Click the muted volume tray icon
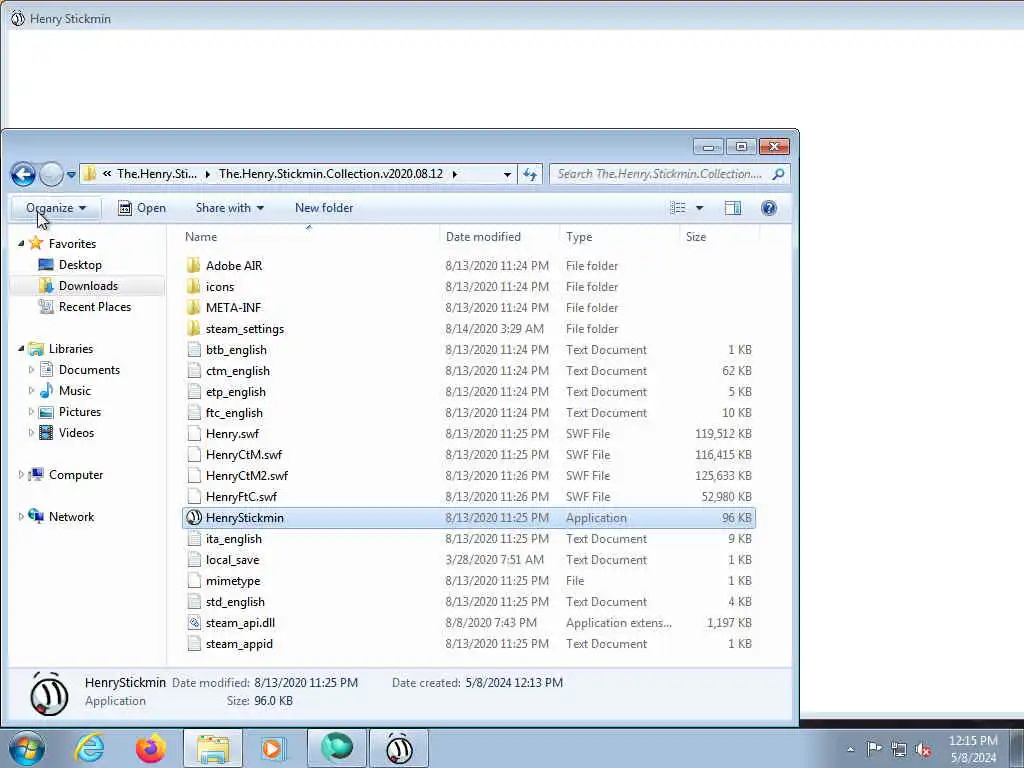Viewport: 1024px width, 768px height. [x=923, y=749]
